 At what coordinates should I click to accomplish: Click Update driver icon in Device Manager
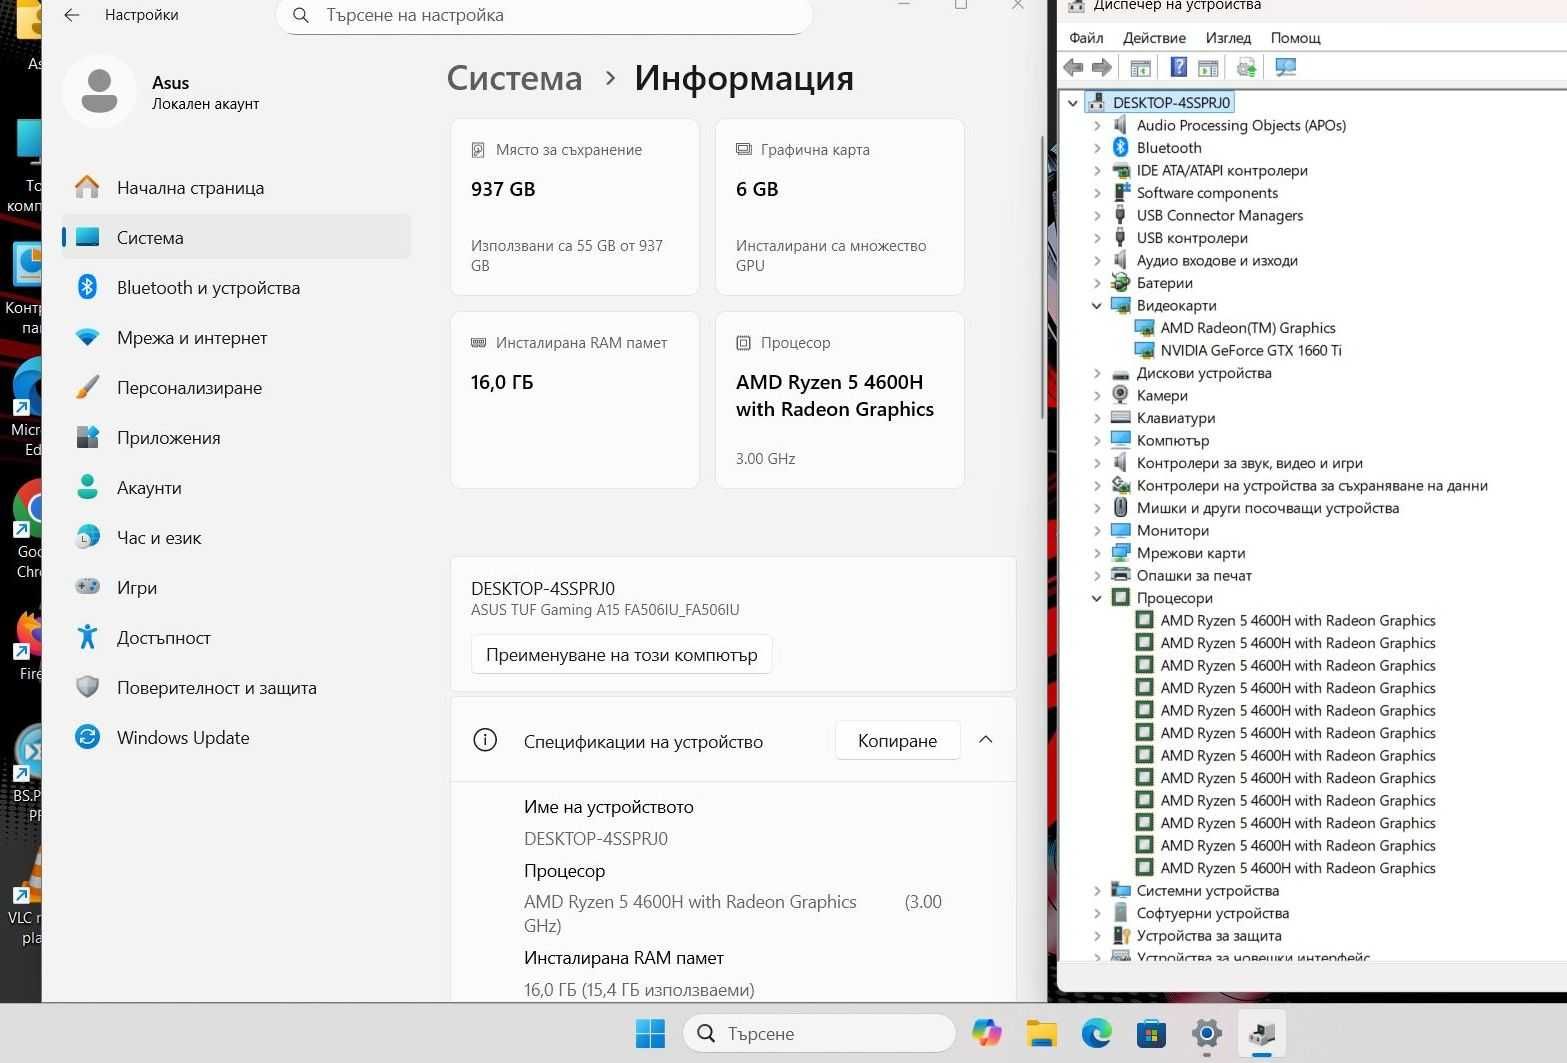(x=1246, y=67)
